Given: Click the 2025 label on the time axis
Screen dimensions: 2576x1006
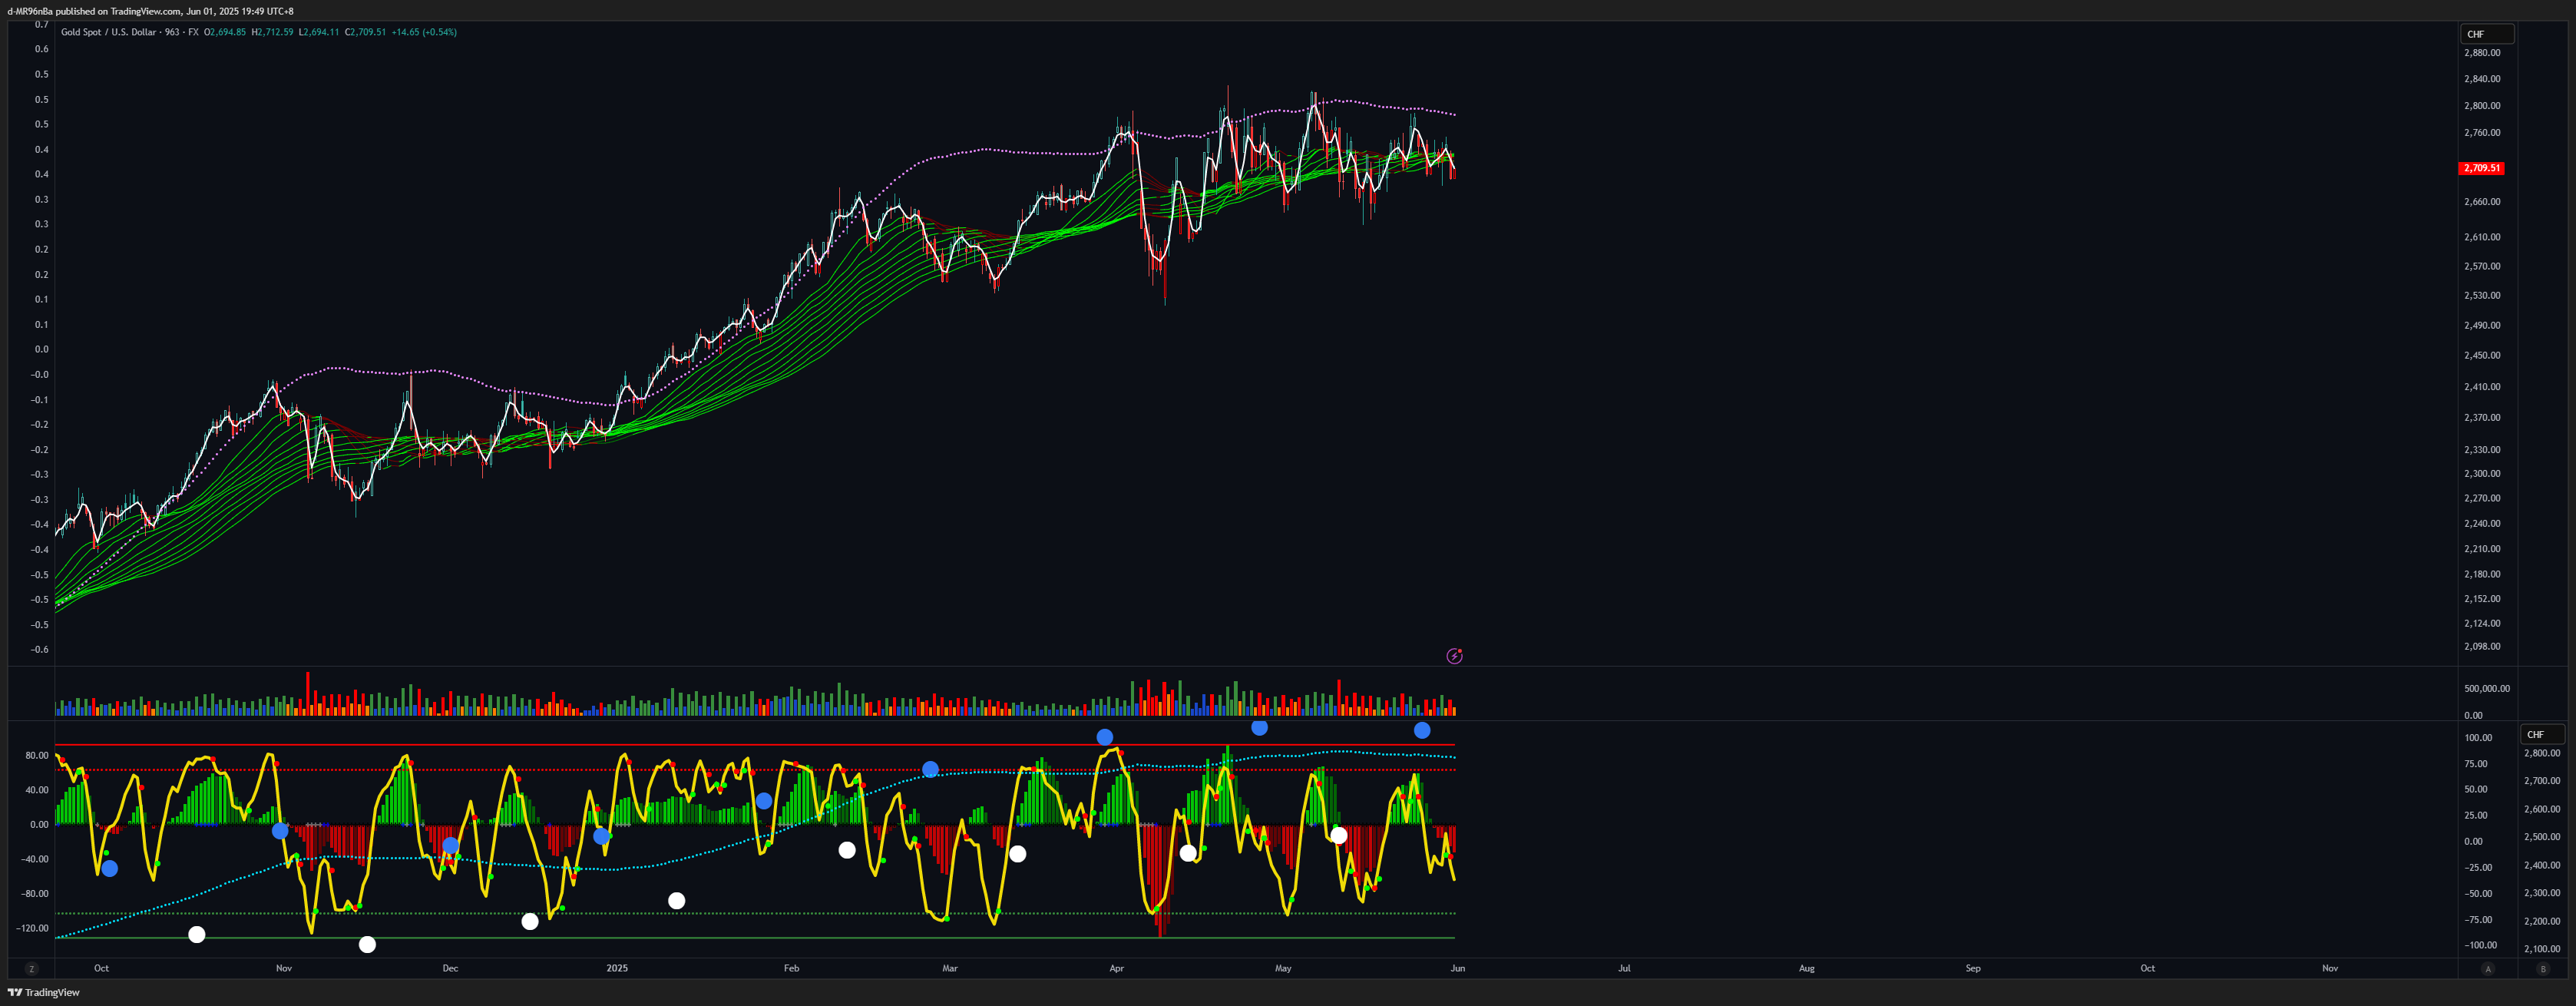Looking at the screenshot, I should [617, 968].
